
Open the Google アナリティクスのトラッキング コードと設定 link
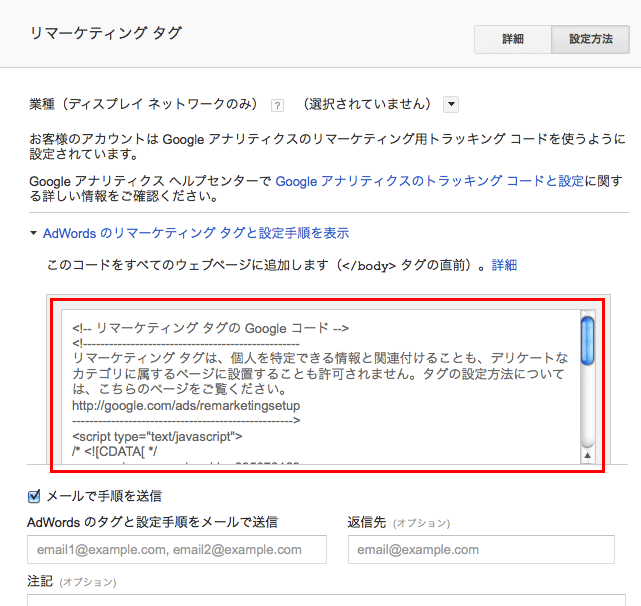[x=430, y=181]
